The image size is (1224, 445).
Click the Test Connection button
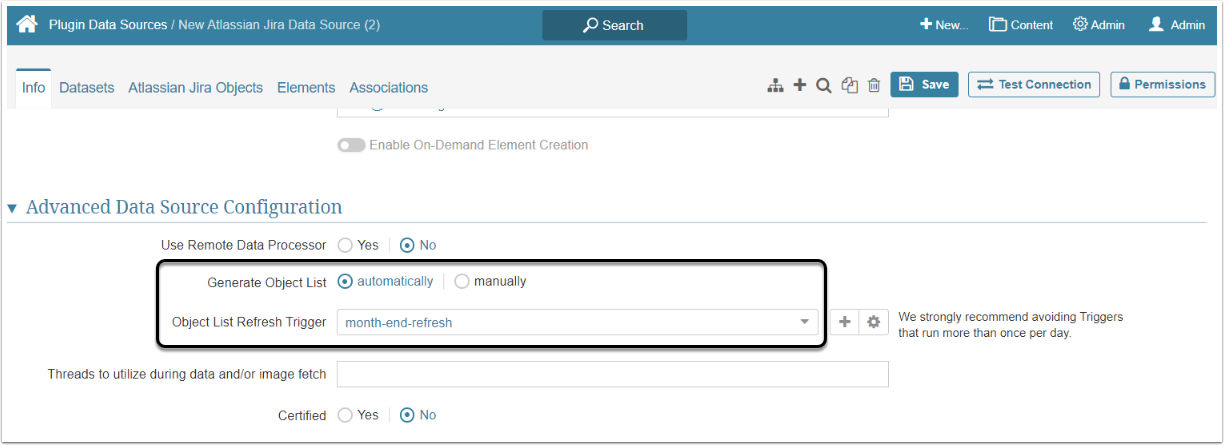[1034, 85]
